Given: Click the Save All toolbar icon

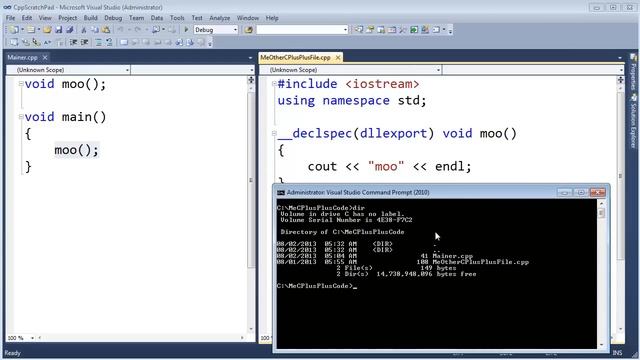Looking at the screenshot, I should (x=70, y=30).
